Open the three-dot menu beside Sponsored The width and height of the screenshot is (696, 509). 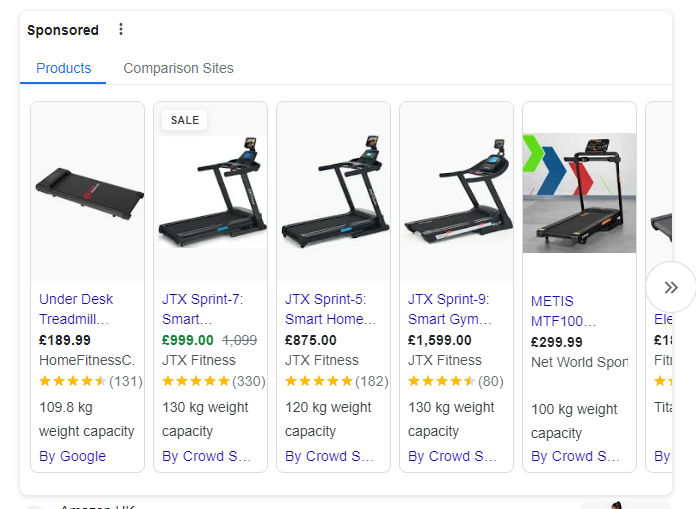pos(121,30)
